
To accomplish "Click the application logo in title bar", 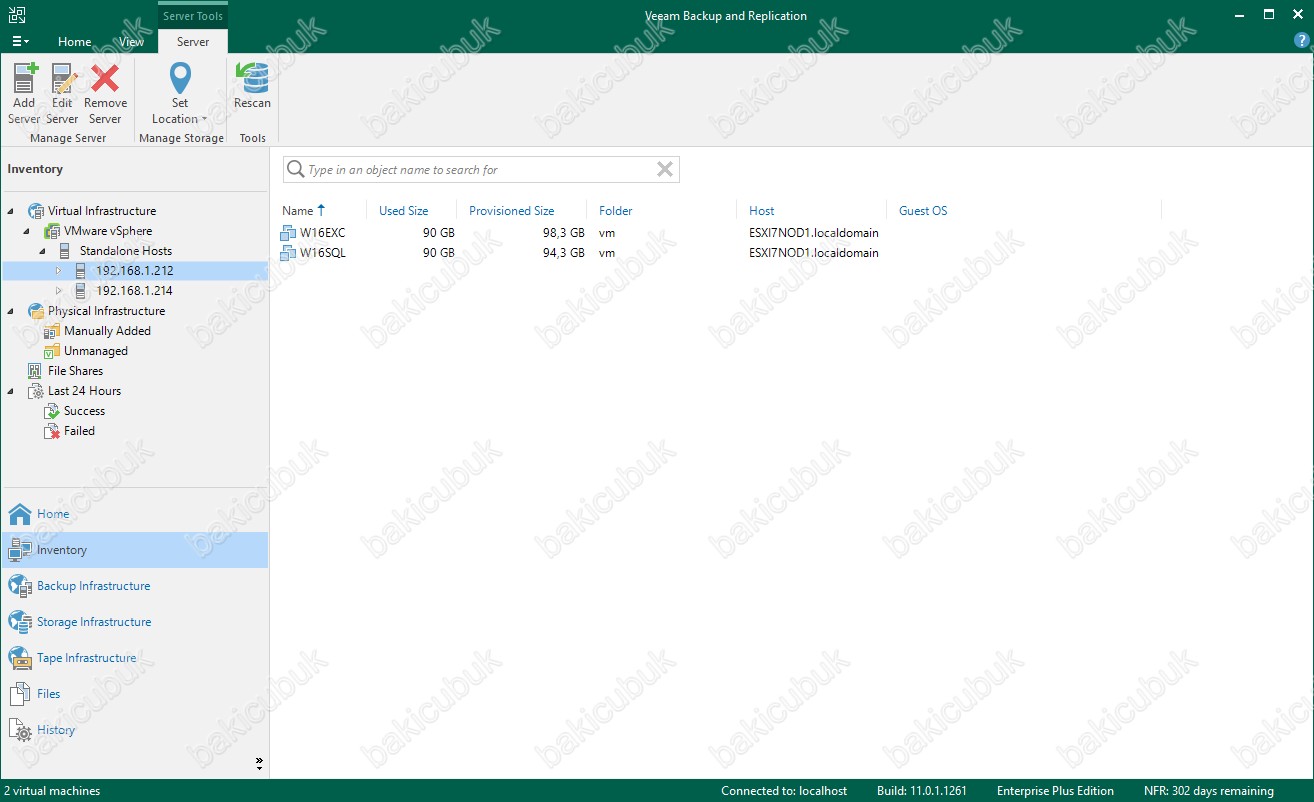I will [x=17, y=14].
